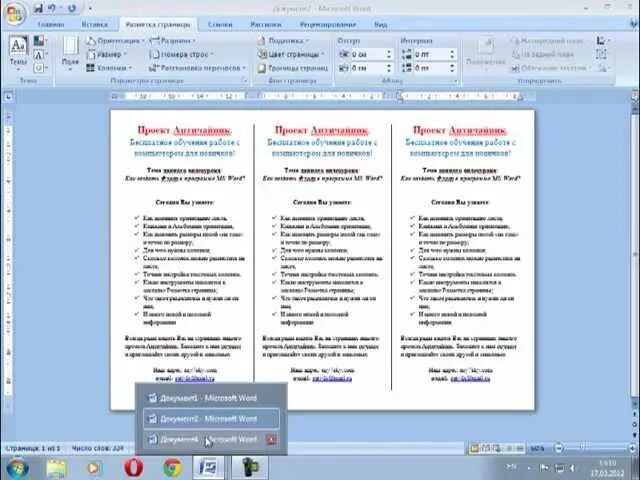The height and width of the screenshot is (480, 640).
Task: Click the Word Help icon at ribbon's right end
Action: pyautogui.click(x=635, y=24)
